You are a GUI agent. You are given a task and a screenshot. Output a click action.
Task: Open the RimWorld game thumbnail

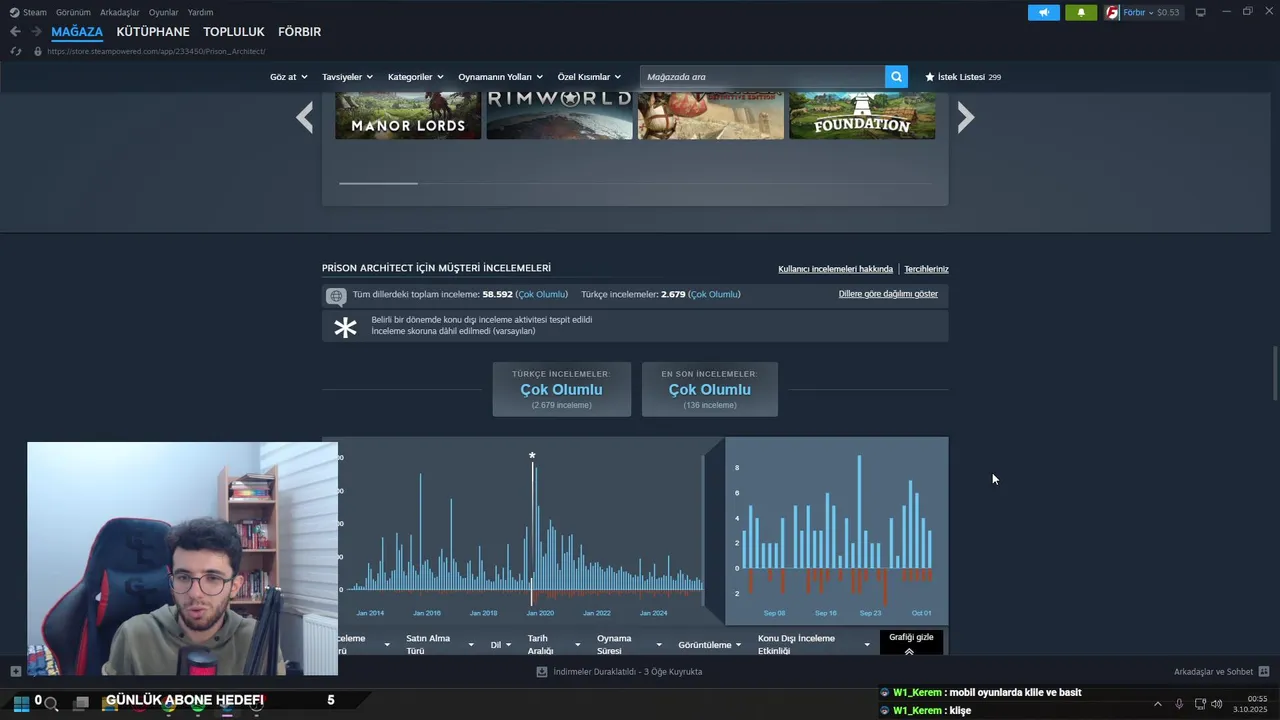coord(559,116)
